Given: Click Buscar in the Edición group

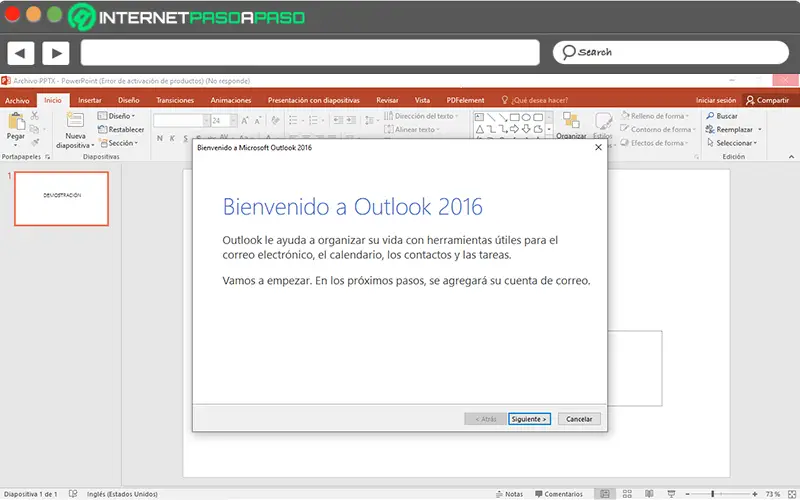Looking at the screenshot, I should (x=722, y=116).
